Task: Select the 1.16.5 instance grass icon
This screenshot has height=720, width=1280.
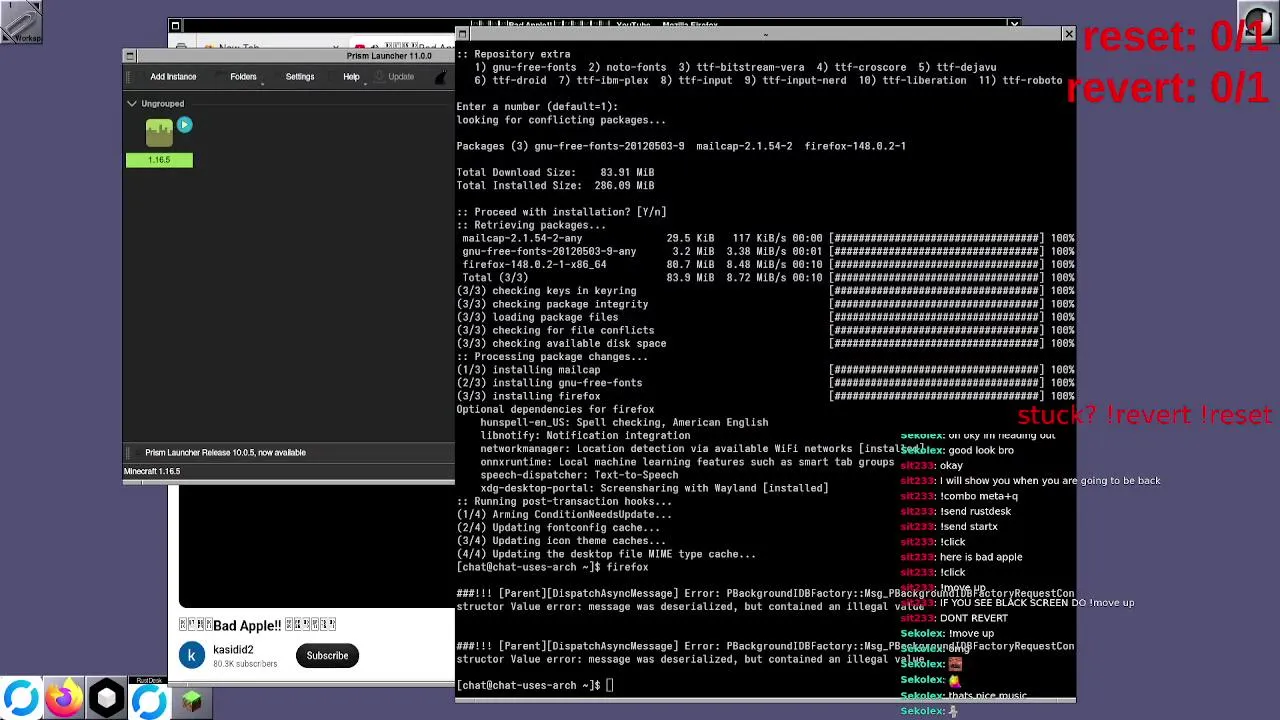Action: 159,133
